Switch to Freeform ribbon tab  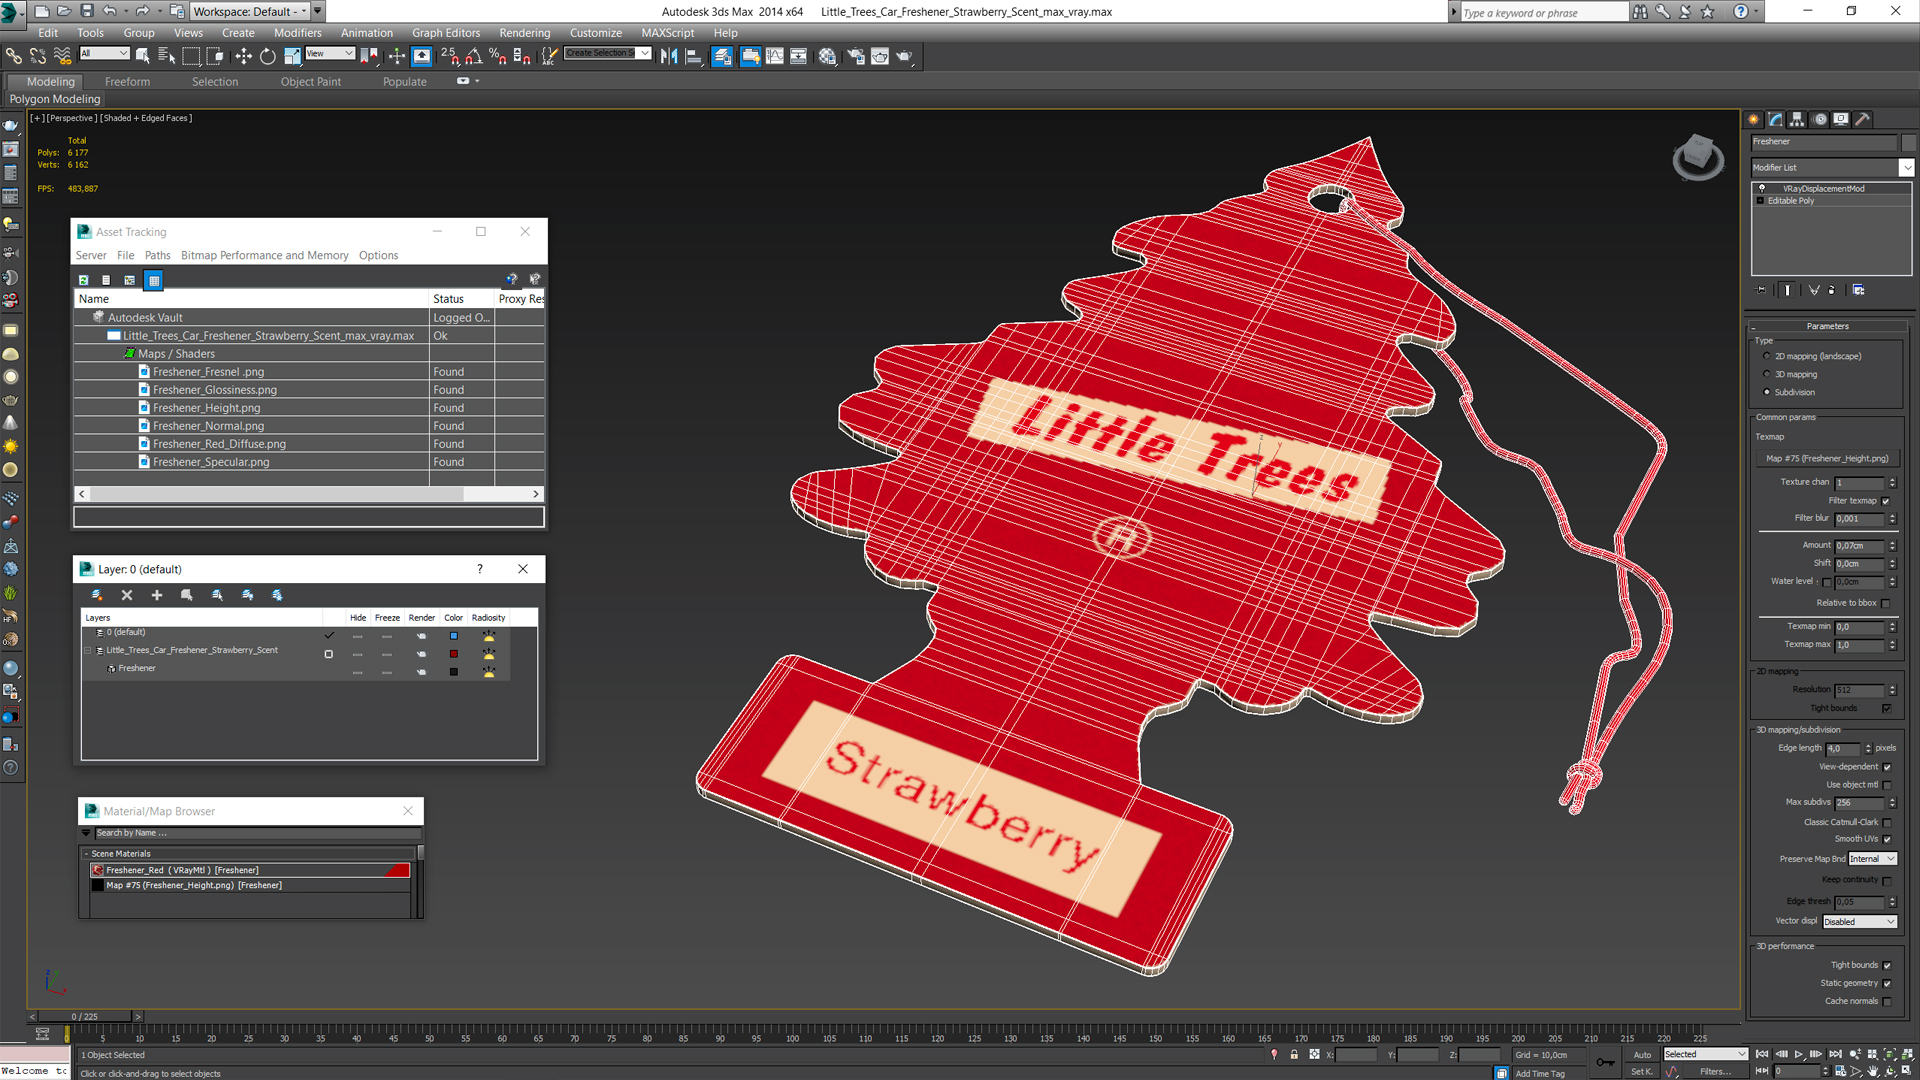(x=127, y=82)
